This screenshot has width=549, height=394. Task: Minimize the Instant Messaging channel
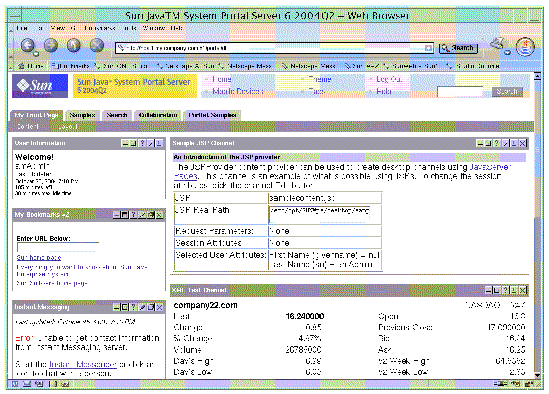117,307
